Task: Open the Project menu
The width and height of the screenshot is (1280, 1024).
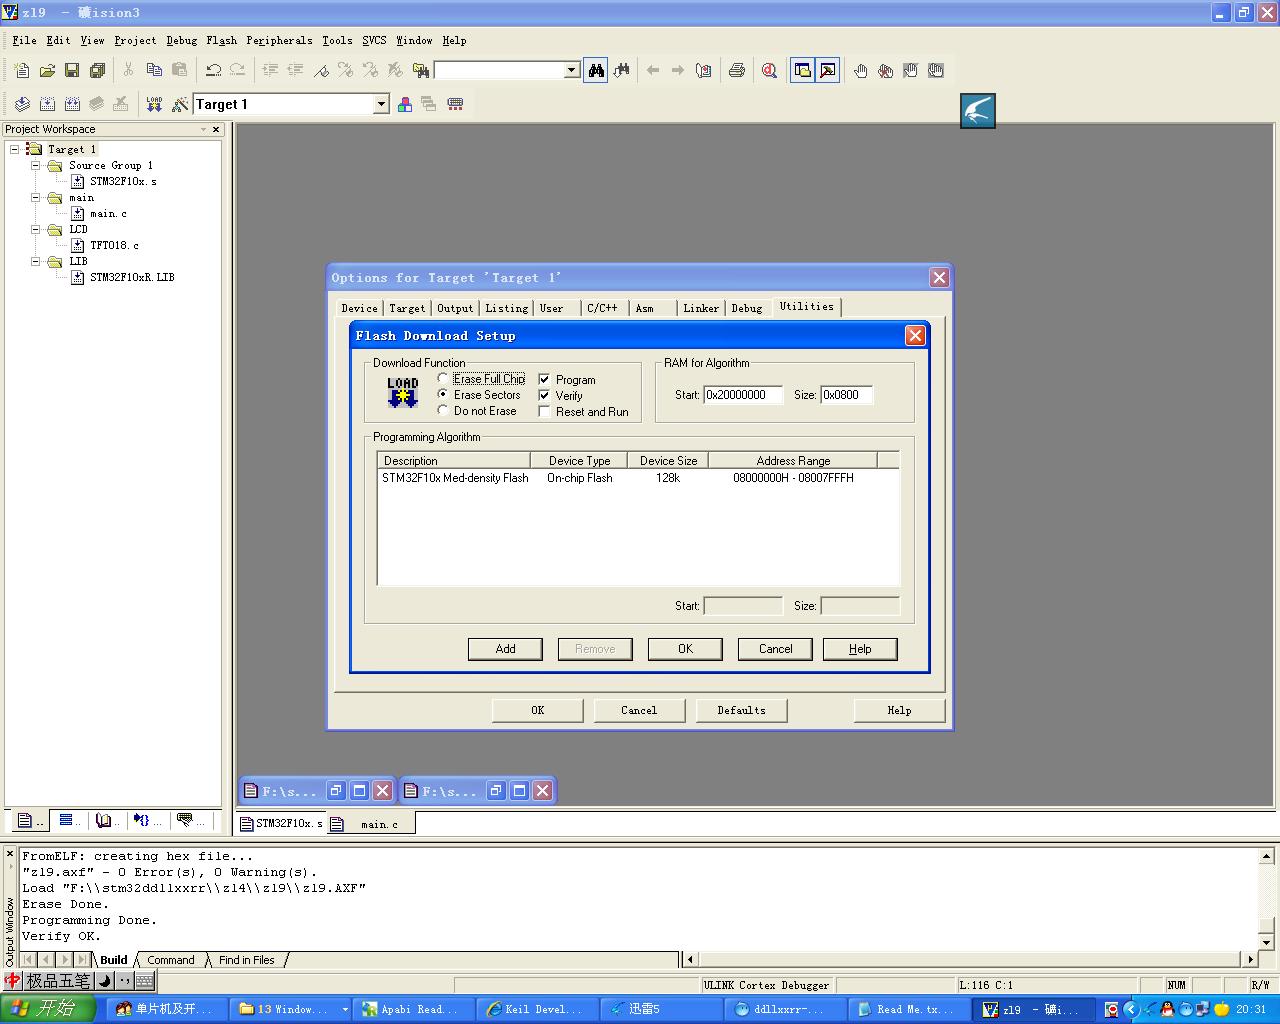Action: pyautogui.click(x=135, y=40)
